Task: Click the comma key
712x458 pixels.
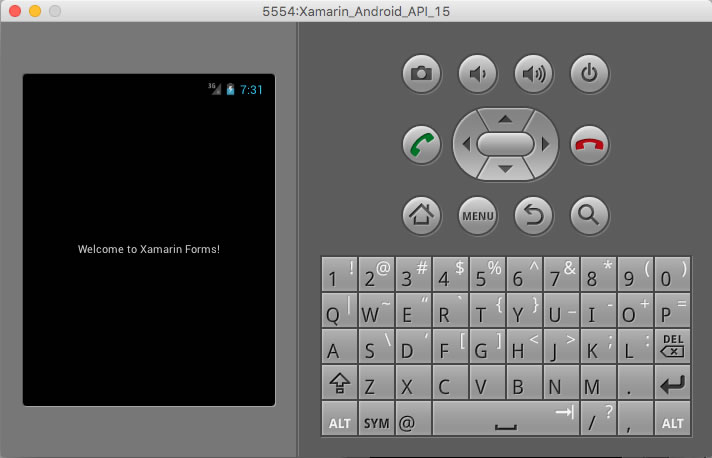Action: coord(635,419)
